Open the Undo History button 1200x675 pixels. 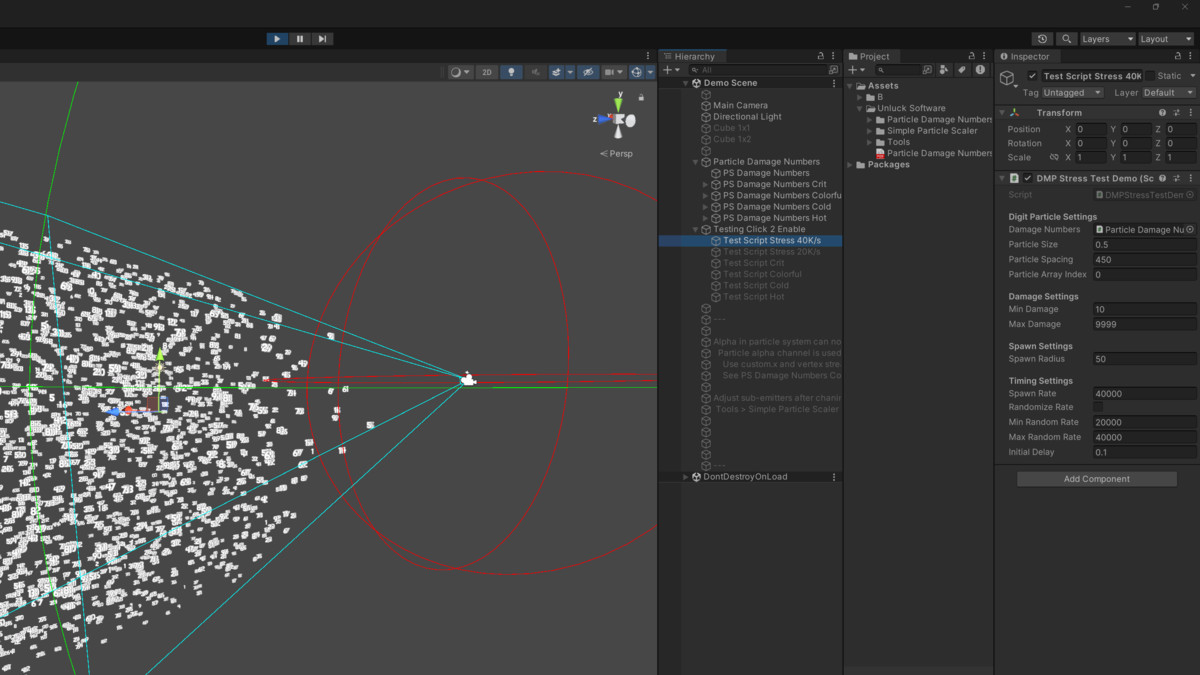tap(1042, 39)
